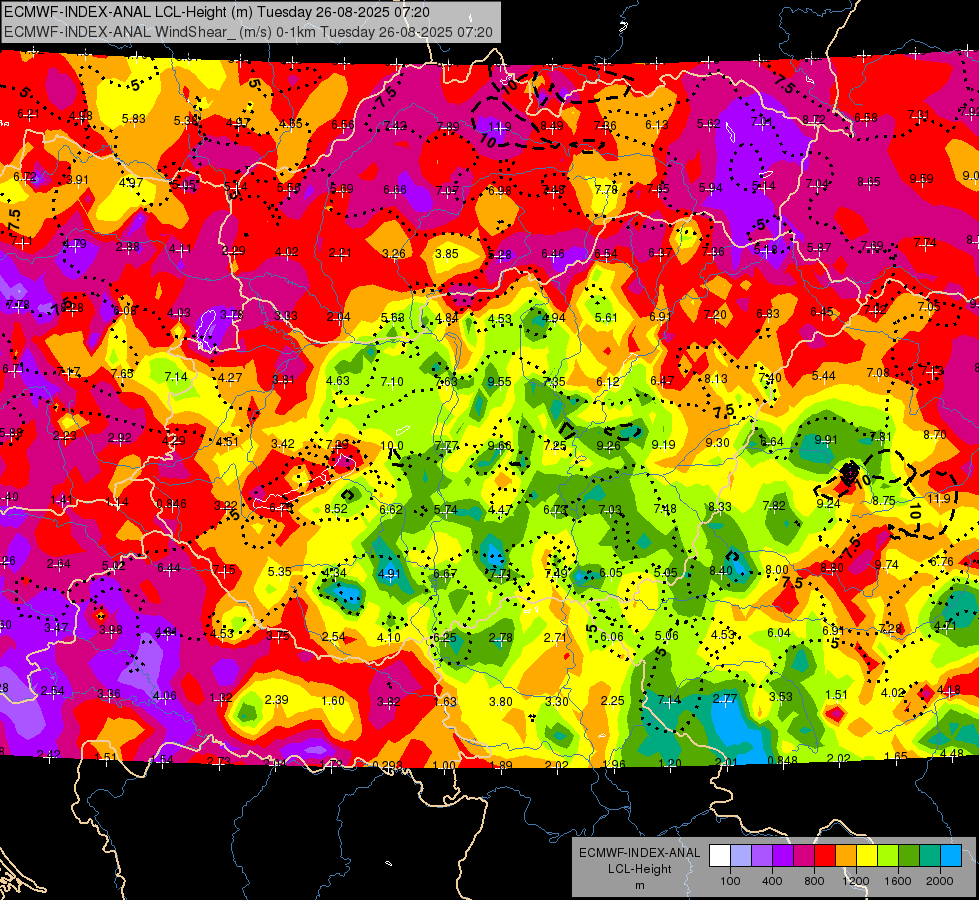Click the map value '5.44'

[824, 376]
